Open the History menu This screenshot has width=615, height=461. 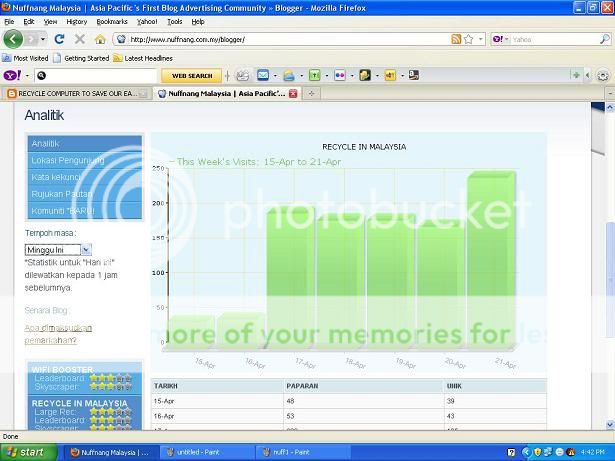tap(76, 22)
